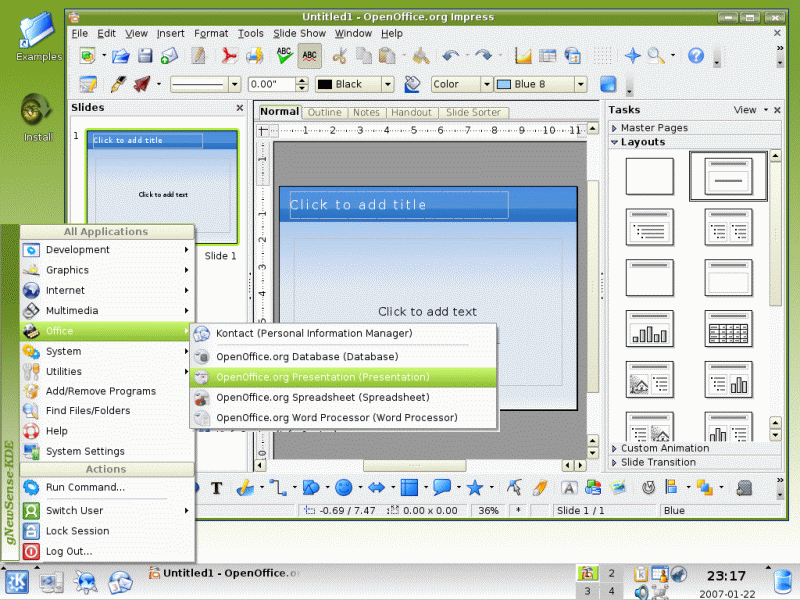The width and height of the screenshot is (800, 600).
Task: Print the file directly
Action: (255, 56)
